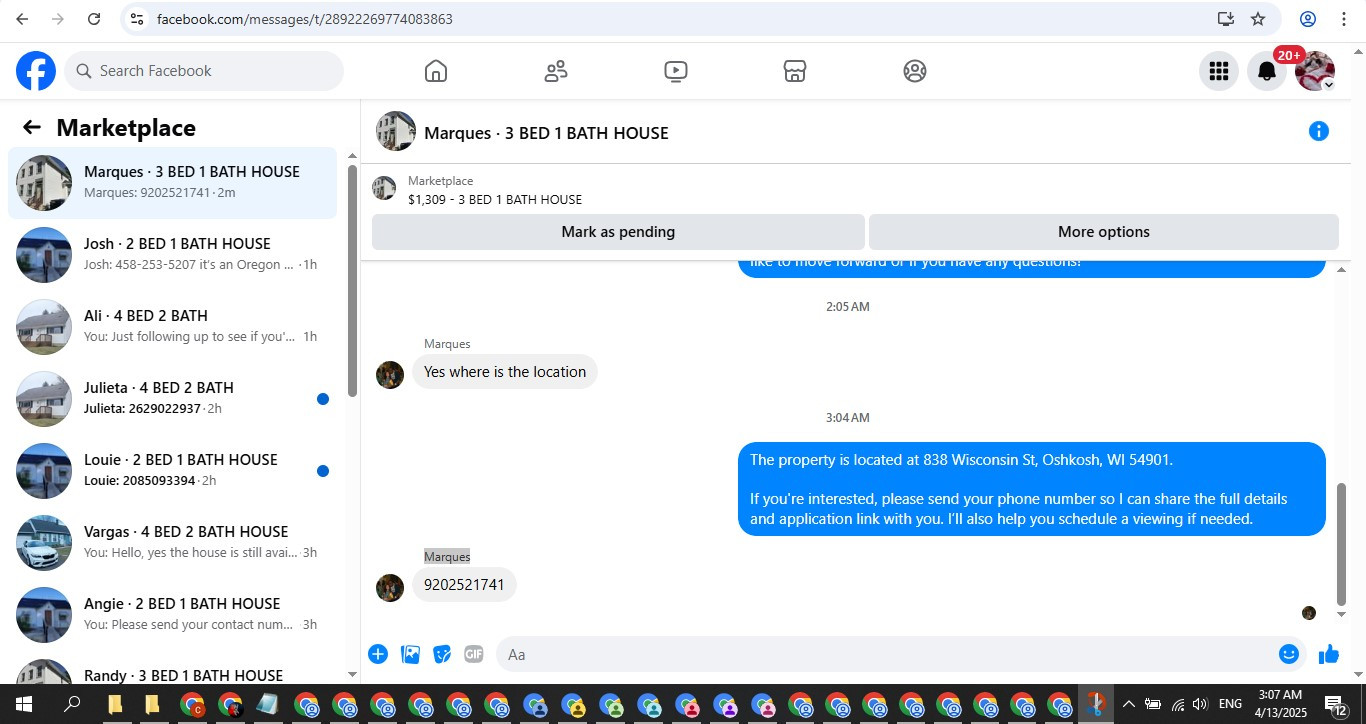Choose a GIF in the composer
1366x724 pixels.
click(x=474, y=654)
